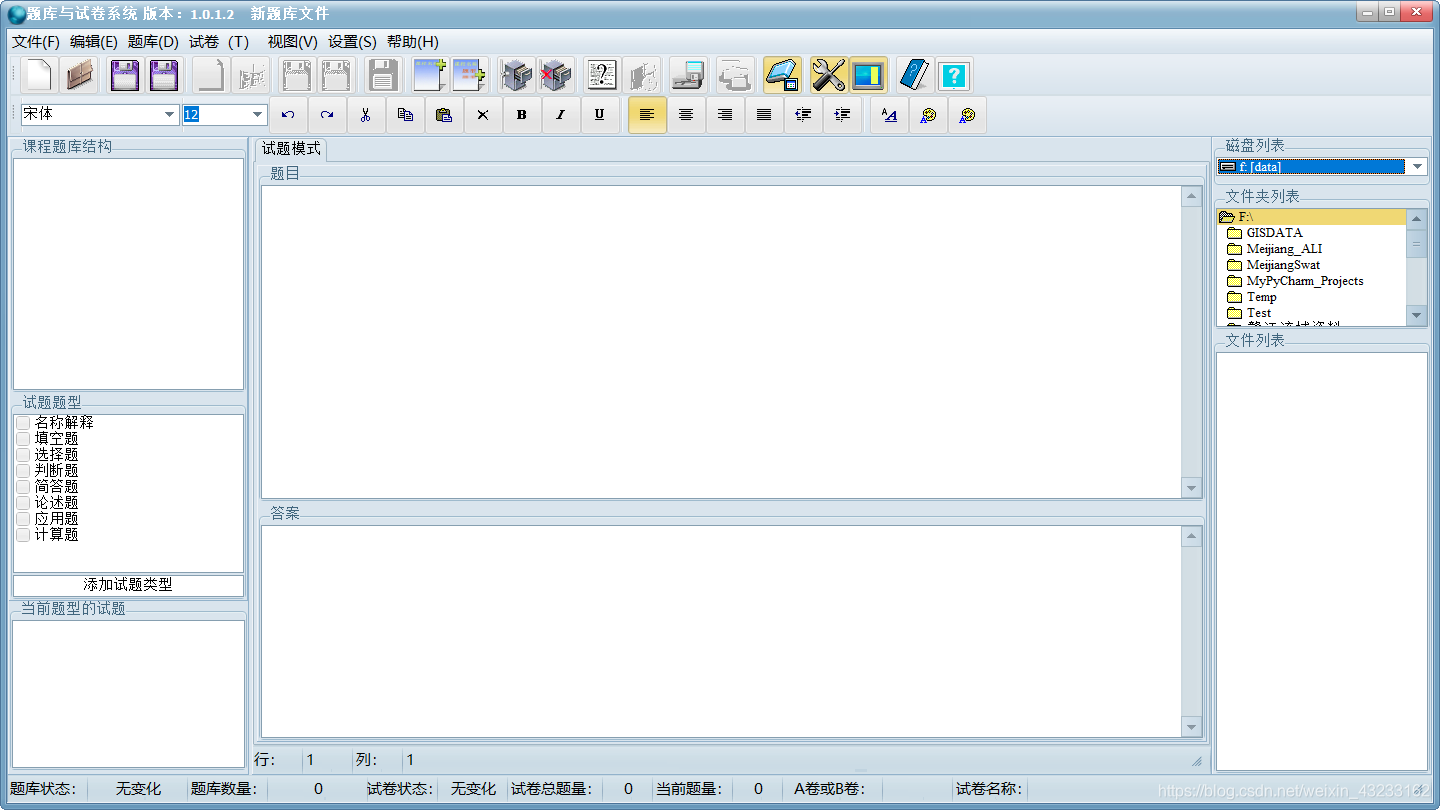The width and height of the screenshot is (1440, 810).
Task: Click the highlighted blue book with calculator icon
Action: coord(781,75)
